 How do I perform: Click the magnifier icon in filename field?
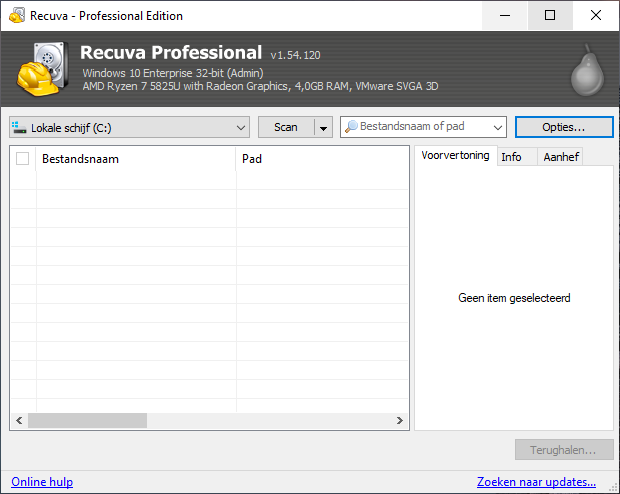pyautogui.click(x=351, y=127)
